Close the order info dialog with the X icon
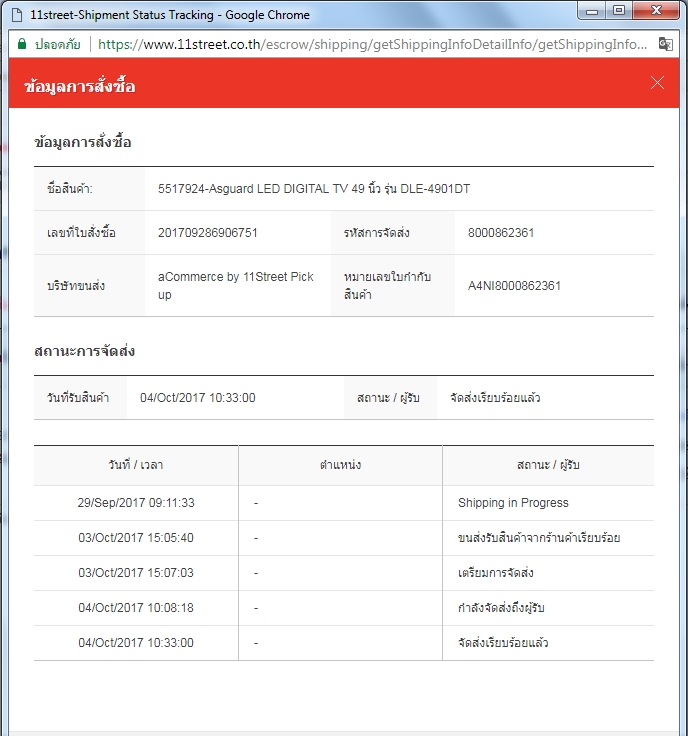 pos(657,83)
